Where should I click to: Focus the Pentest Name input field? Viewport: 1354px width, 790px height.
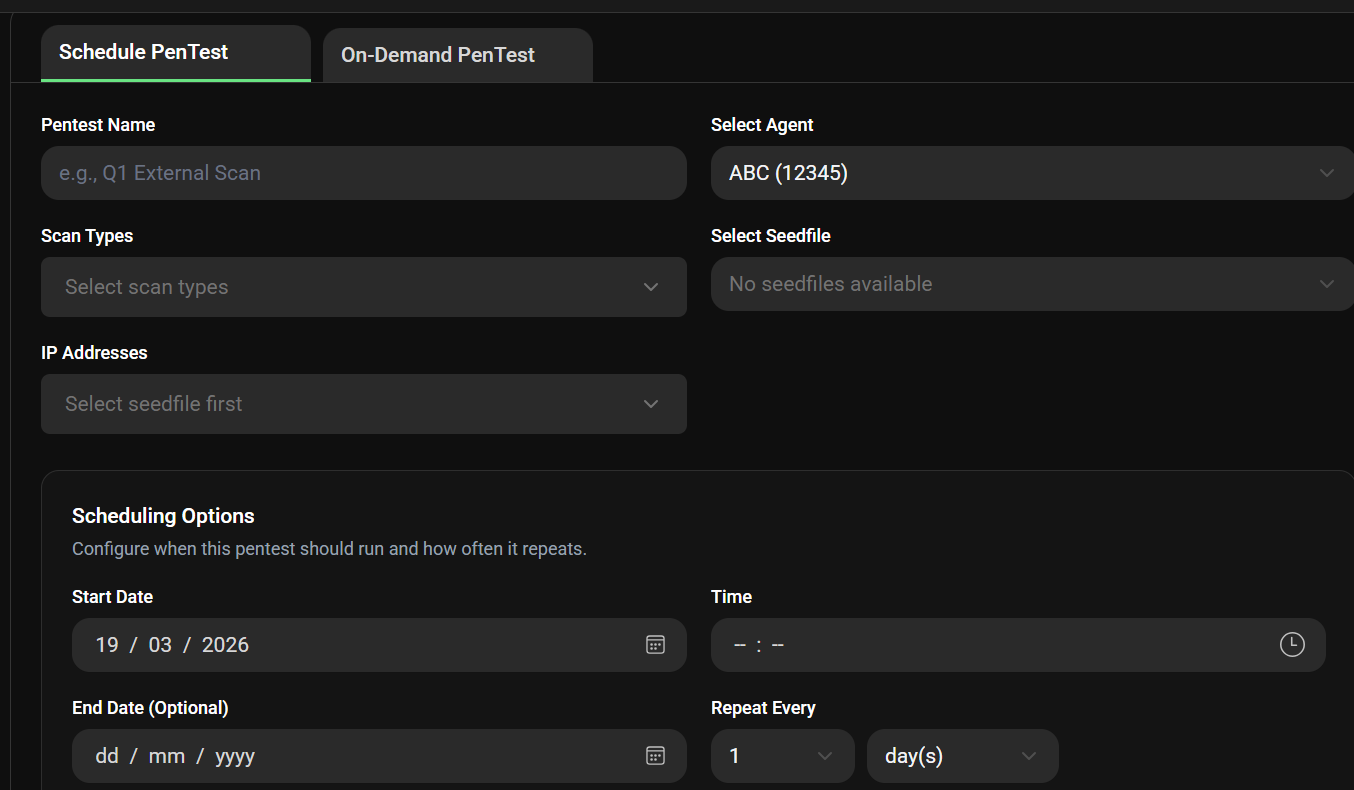point(364,173)
